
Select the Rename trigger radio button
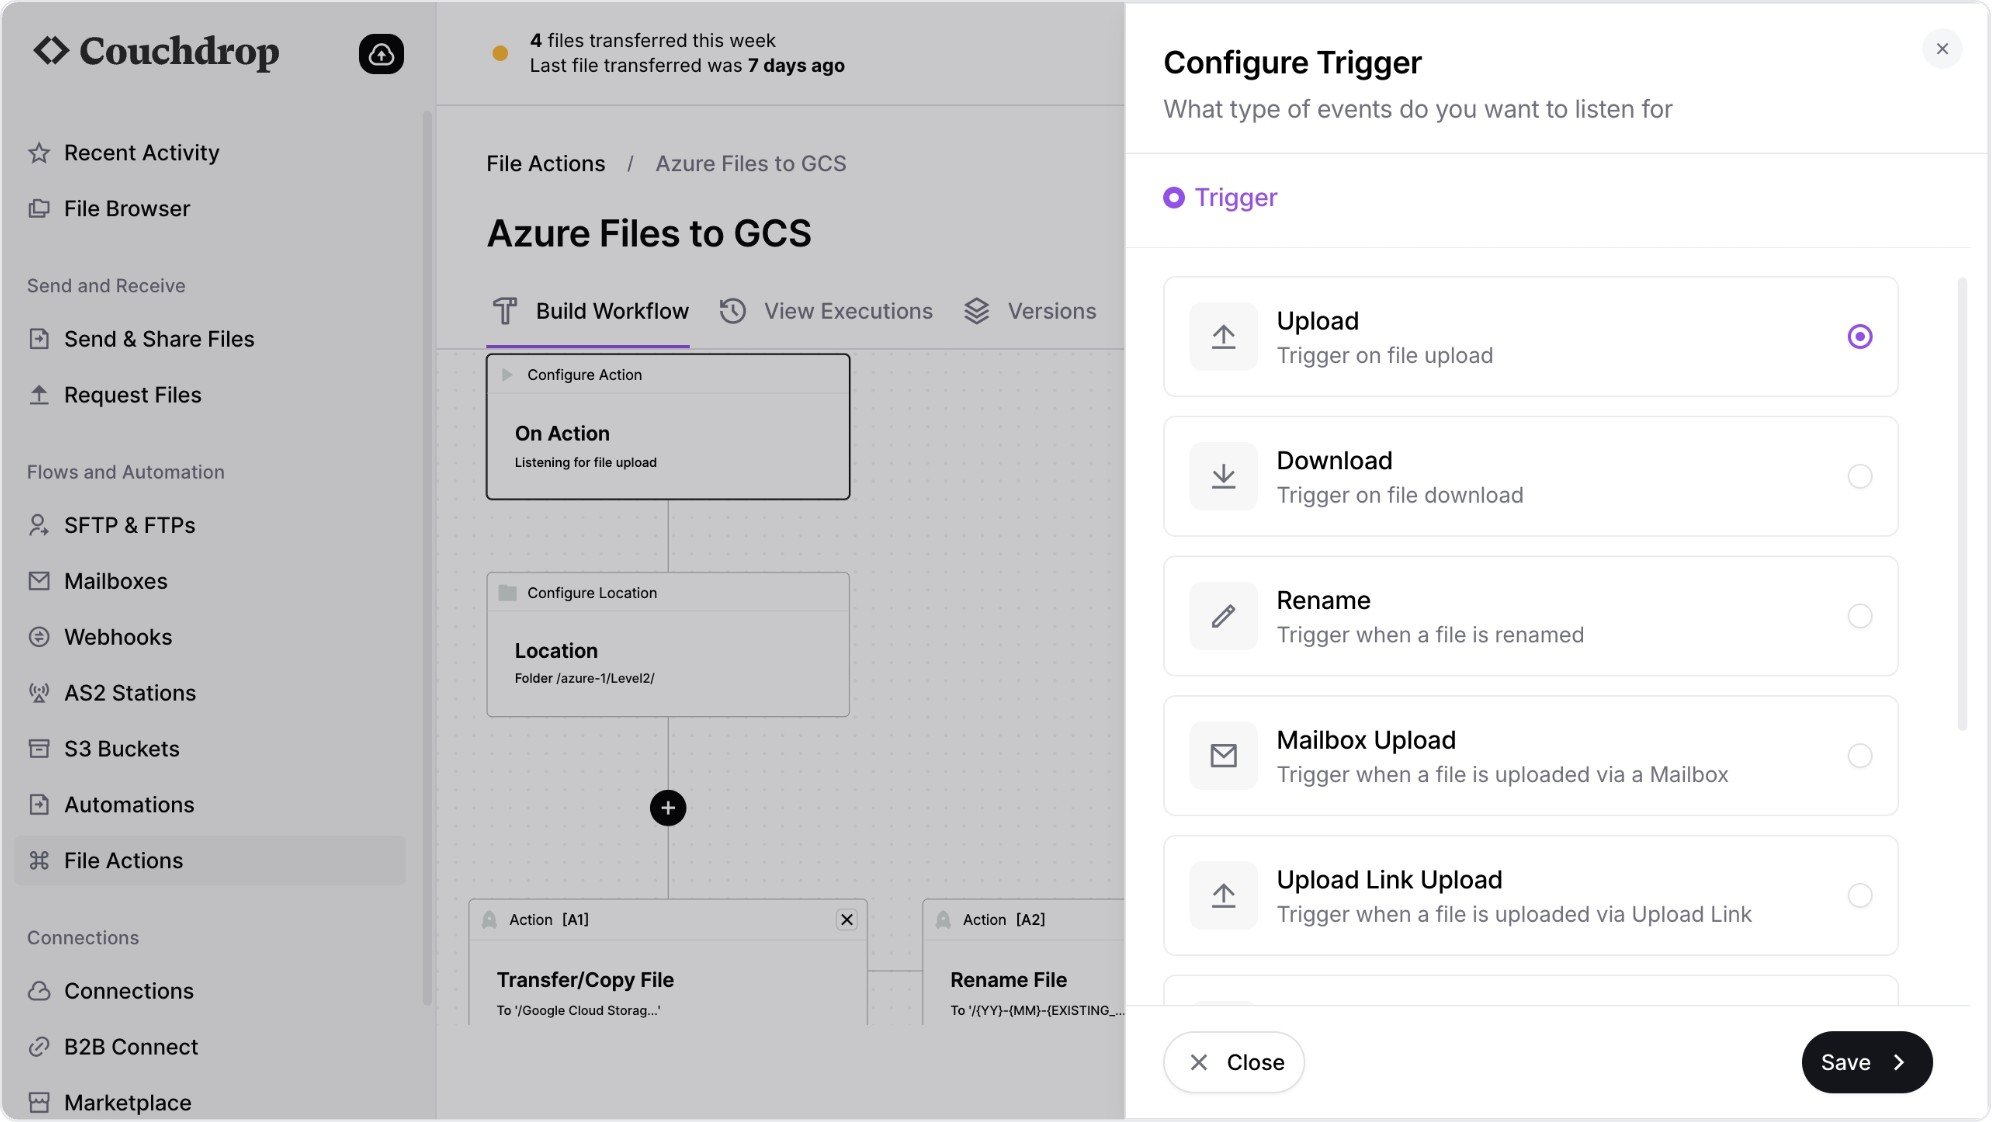click(x=1859, y=616)
